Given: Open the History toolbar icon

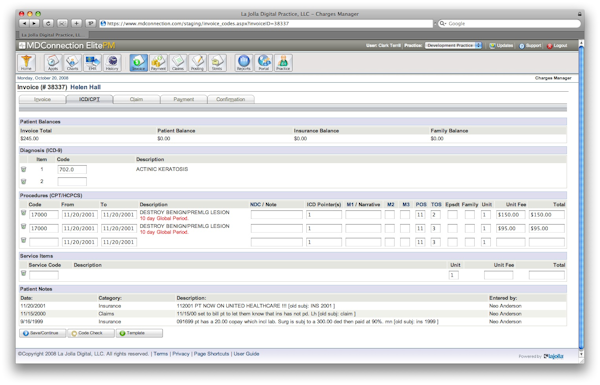Looking at the screenshot, I should [x=112, y=63].
